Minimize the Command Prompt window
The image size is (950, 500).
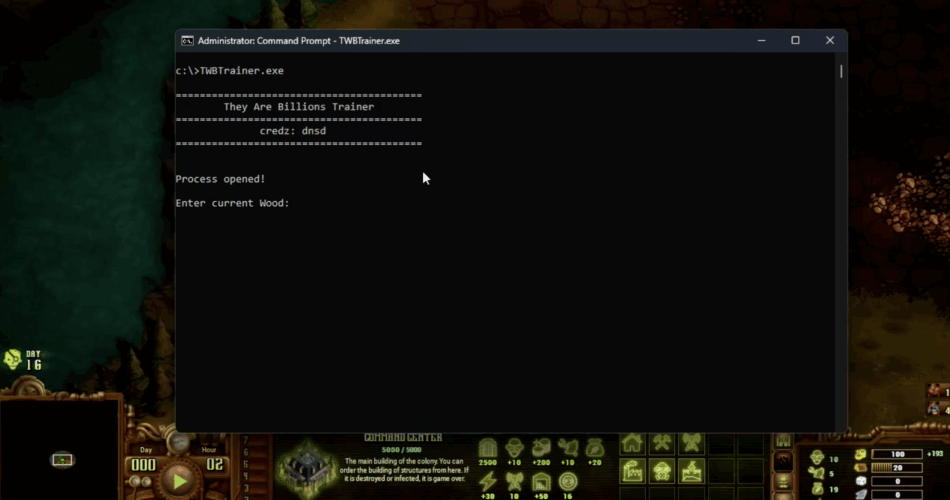pyautogui.click(x=762, y=41)
